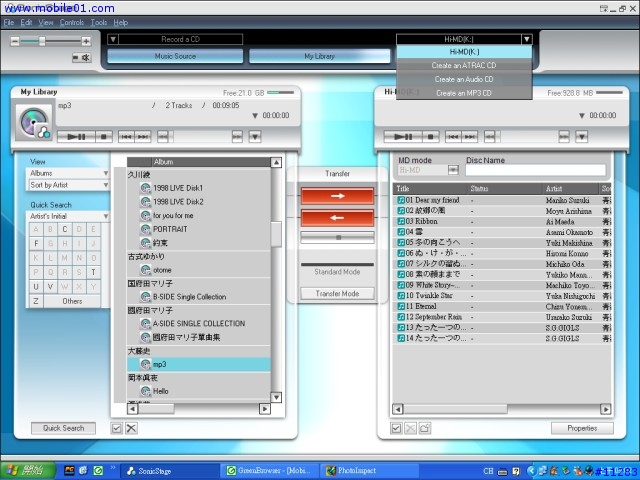Click the Quick Search button

coord(64,428)
